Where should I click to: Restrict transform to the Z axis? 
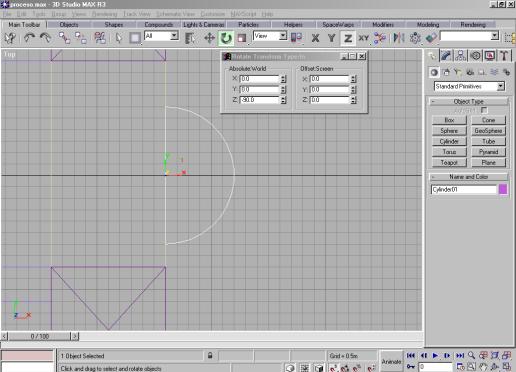click(x=348, y=38)
